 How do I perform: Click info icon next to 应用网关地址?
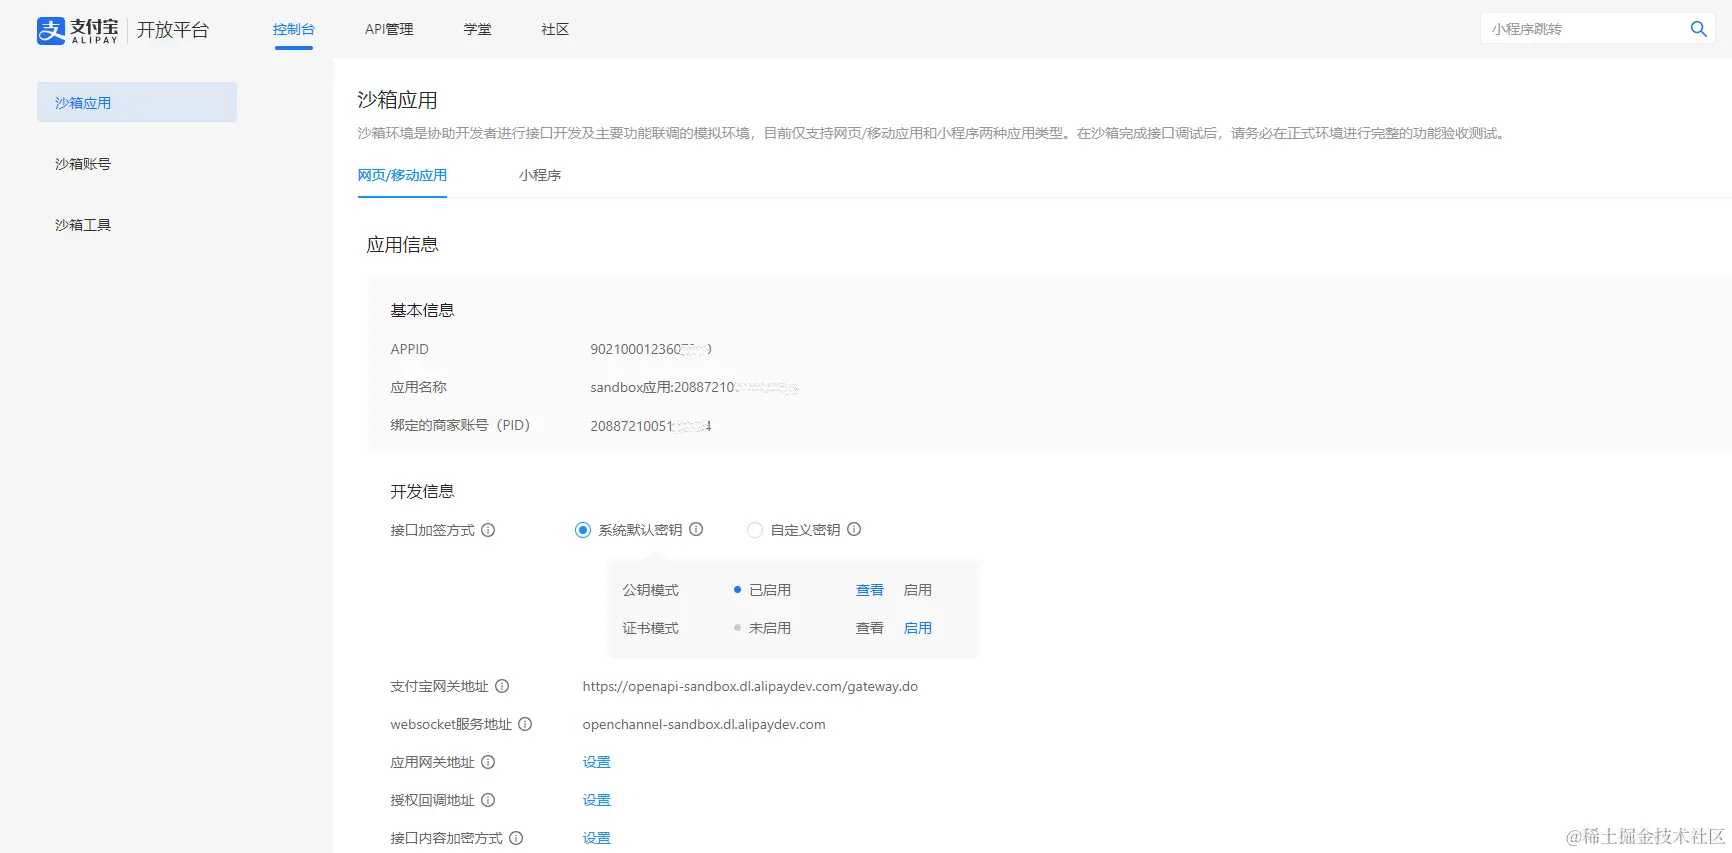pyautogui.click(x=488, y=762)
